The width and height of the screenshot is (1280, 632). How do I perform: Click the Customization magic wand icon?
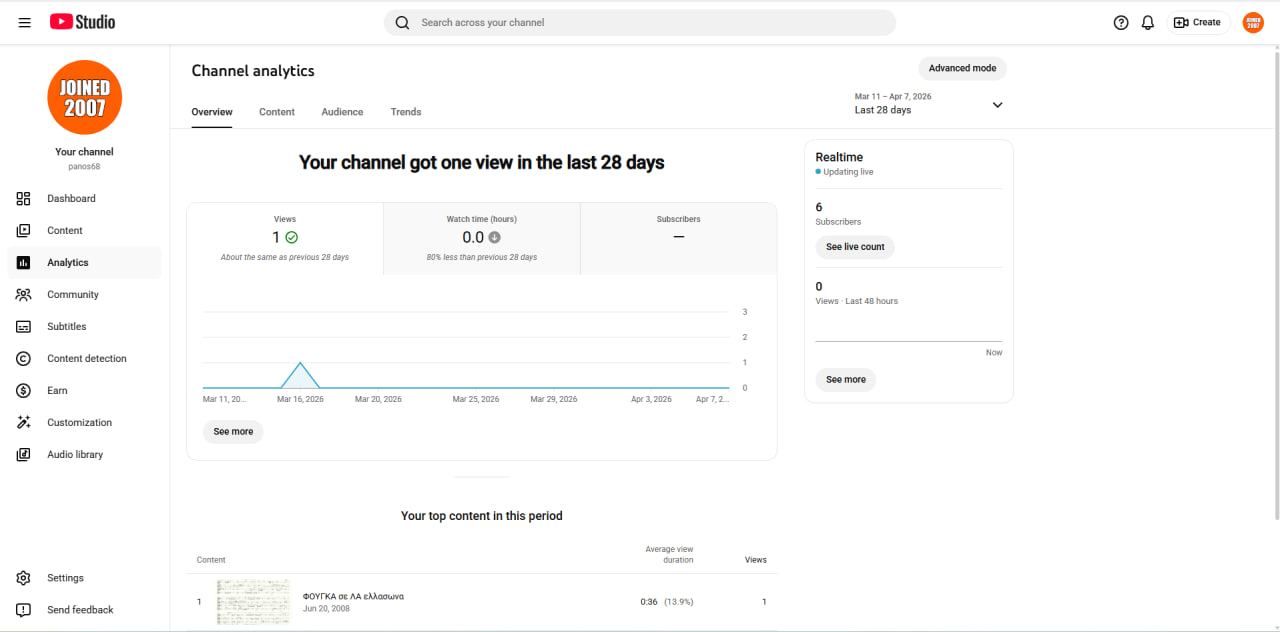tap(24, 422)
